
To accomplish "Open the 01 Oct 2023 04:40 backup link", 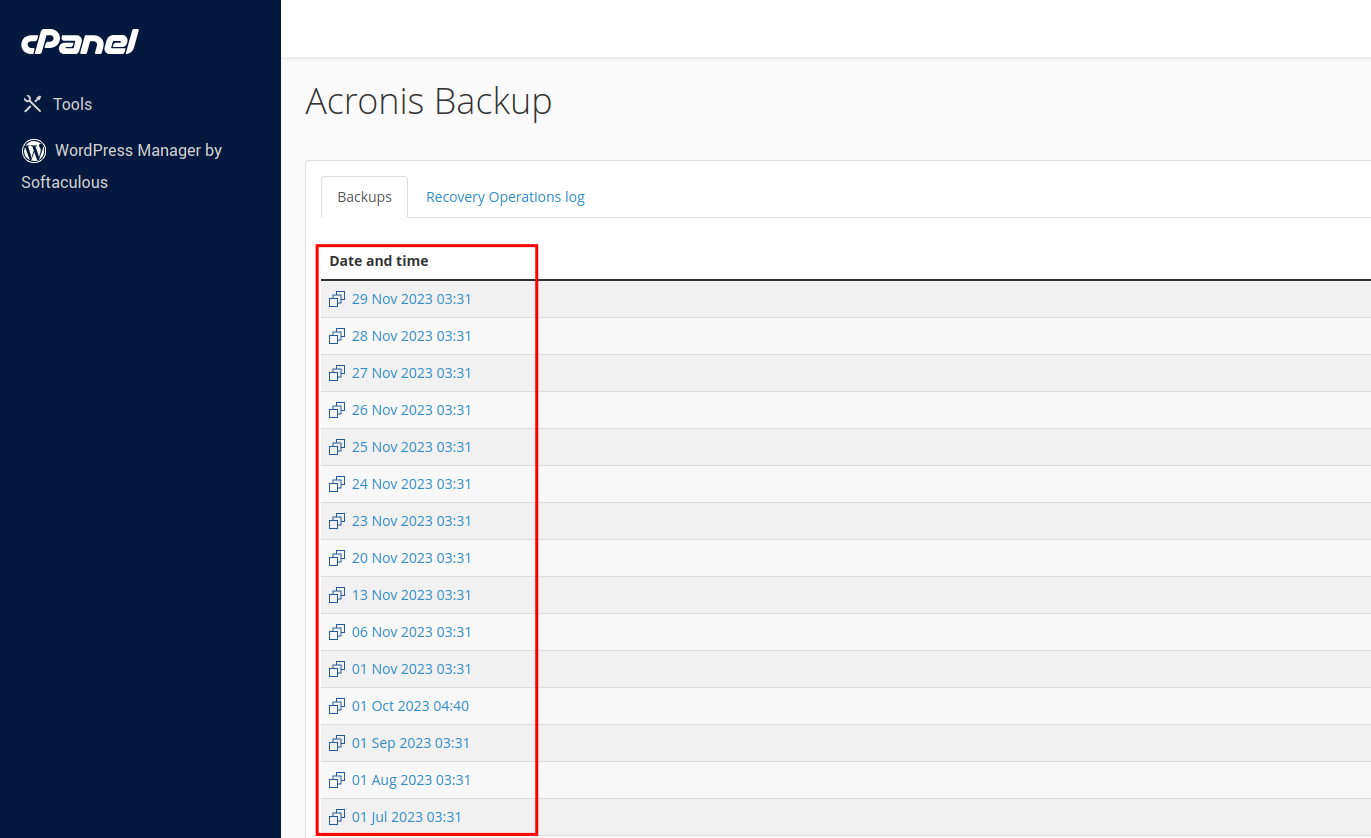I will (x=410, y=706).
